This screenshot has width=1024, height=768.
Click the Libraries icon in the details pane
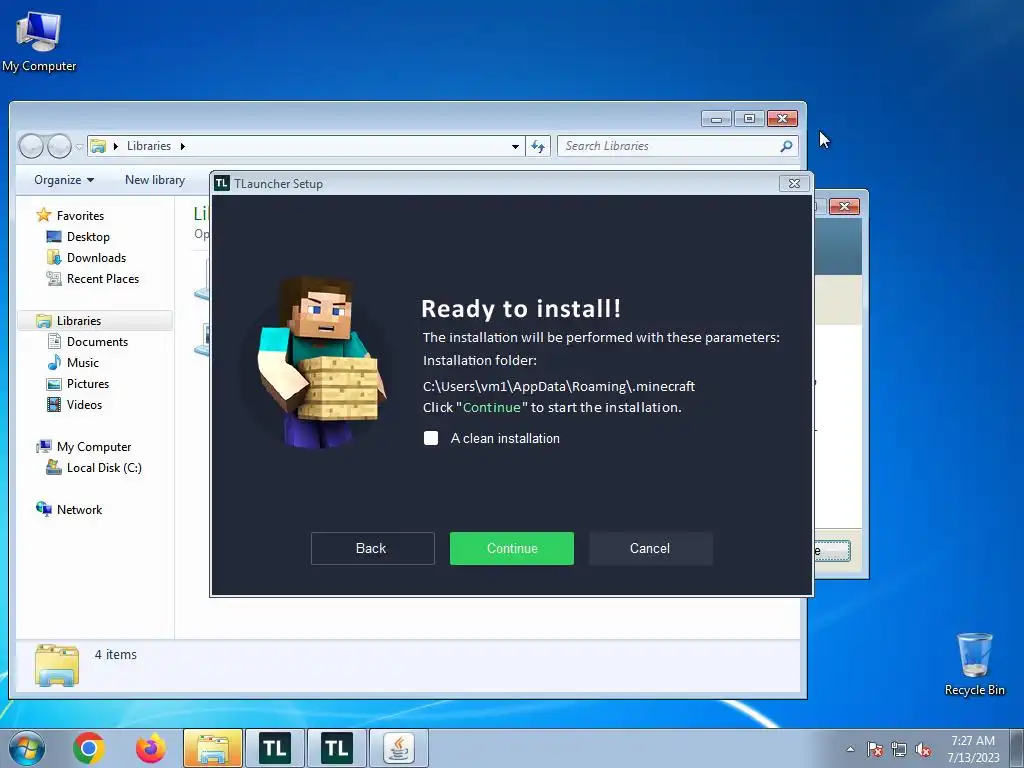57,665
